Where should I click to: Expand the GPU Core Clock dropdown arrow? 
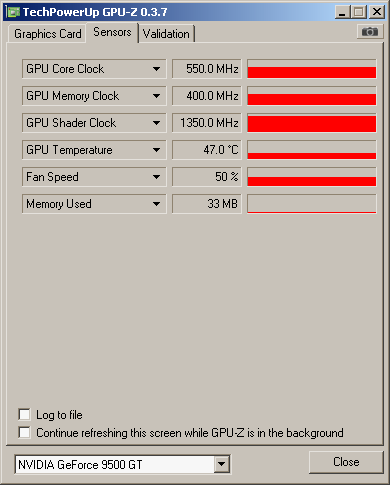point(156,69)
